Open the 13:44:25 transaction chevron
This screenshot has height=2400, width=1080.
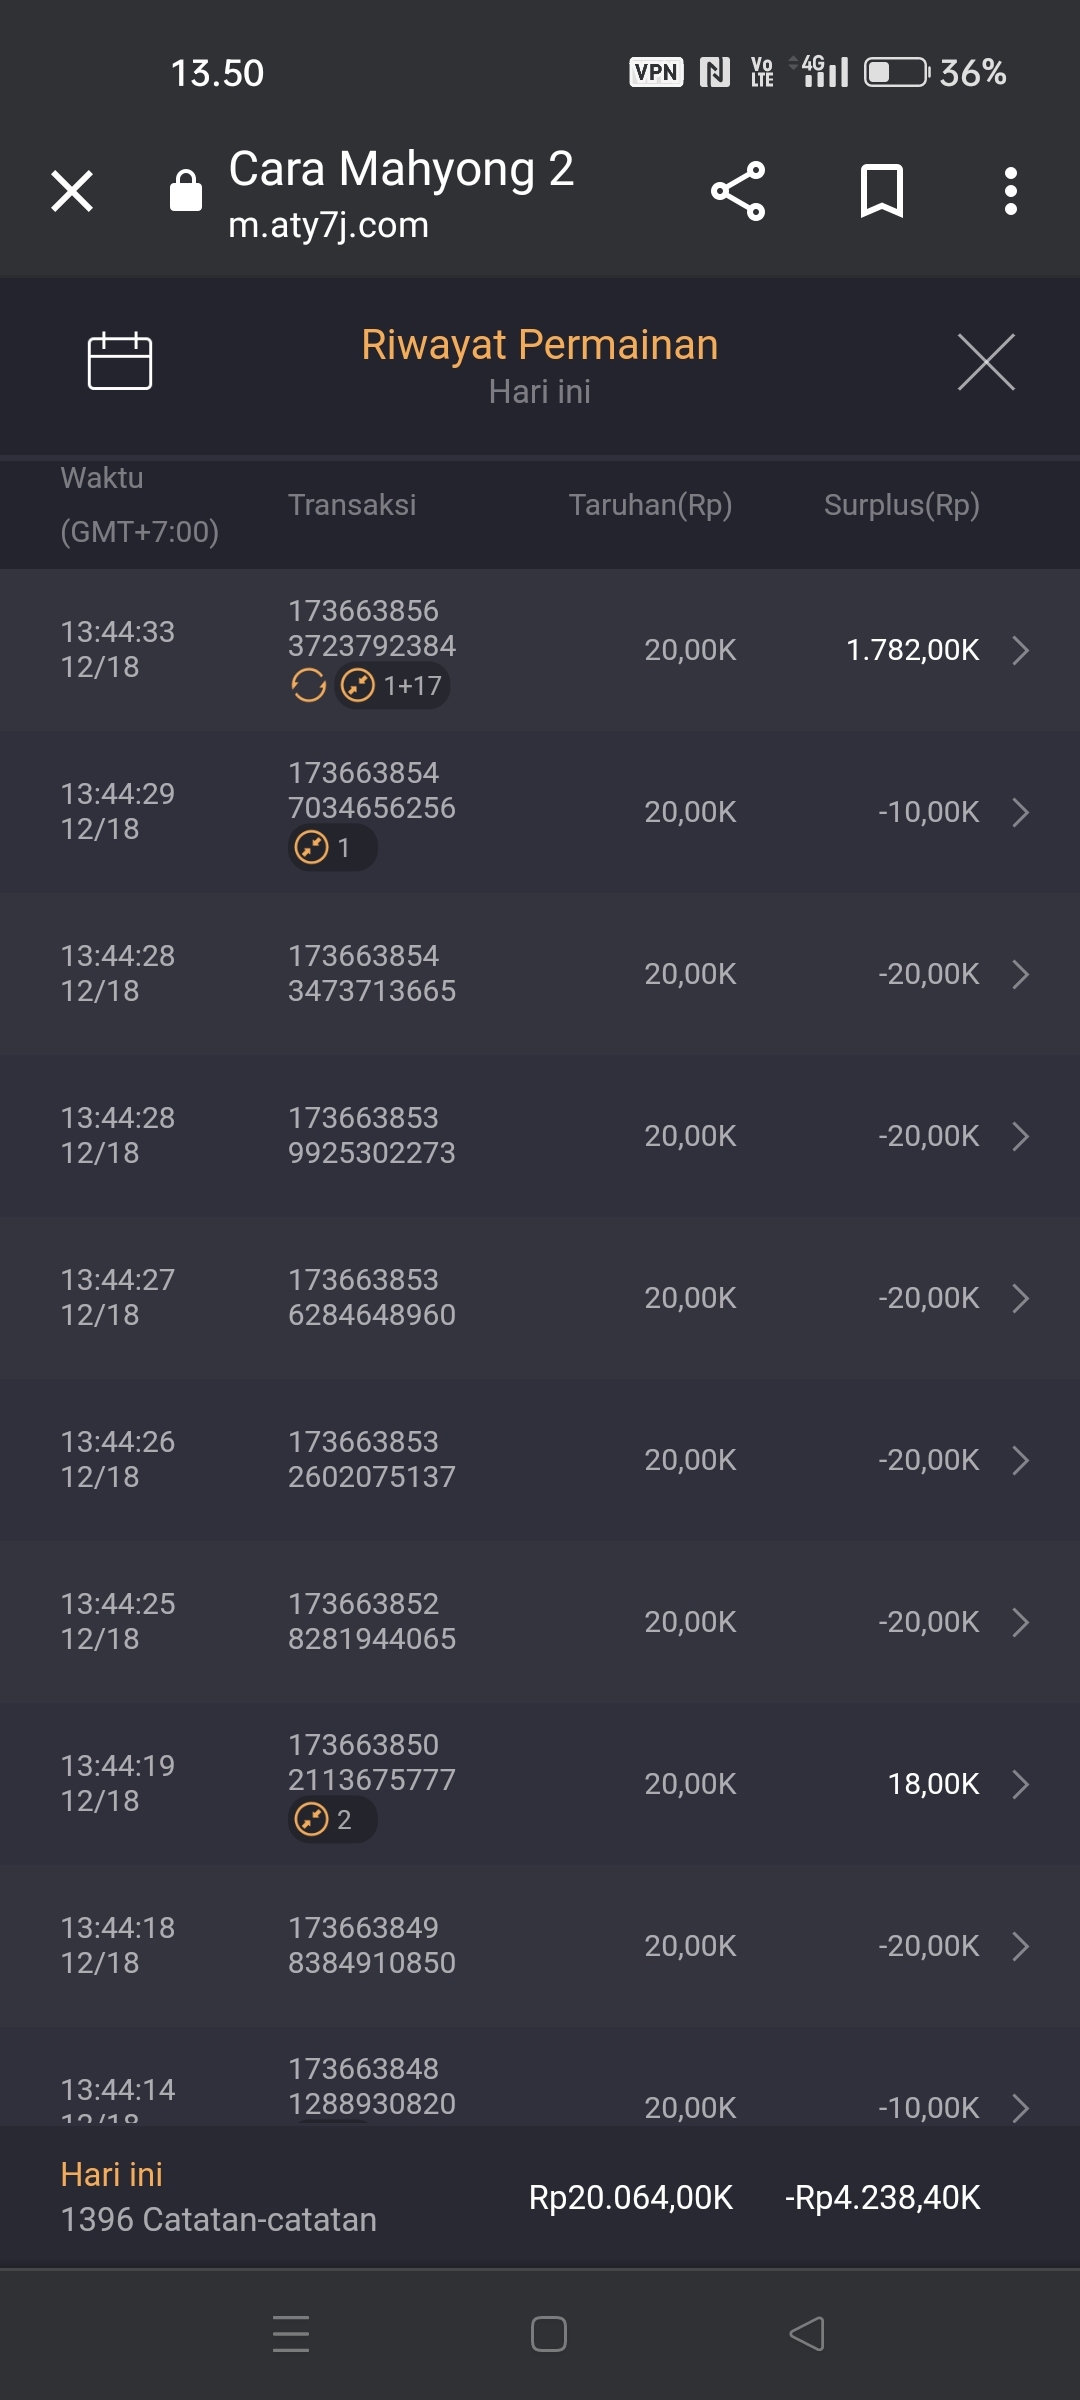(x=1020, y=1622)
